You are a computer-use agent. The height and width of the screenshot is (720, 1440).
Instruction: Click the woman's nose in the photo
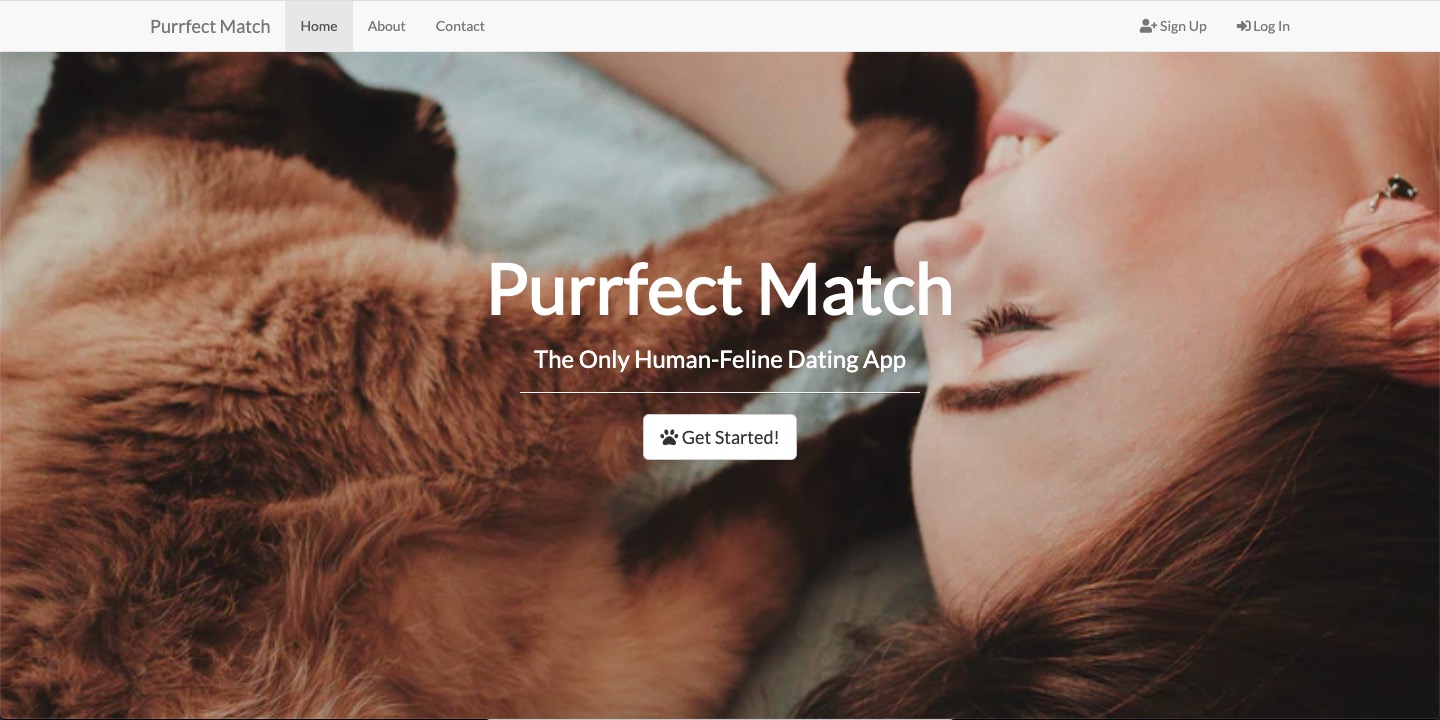pyautogui.click(x=940, y=250)
